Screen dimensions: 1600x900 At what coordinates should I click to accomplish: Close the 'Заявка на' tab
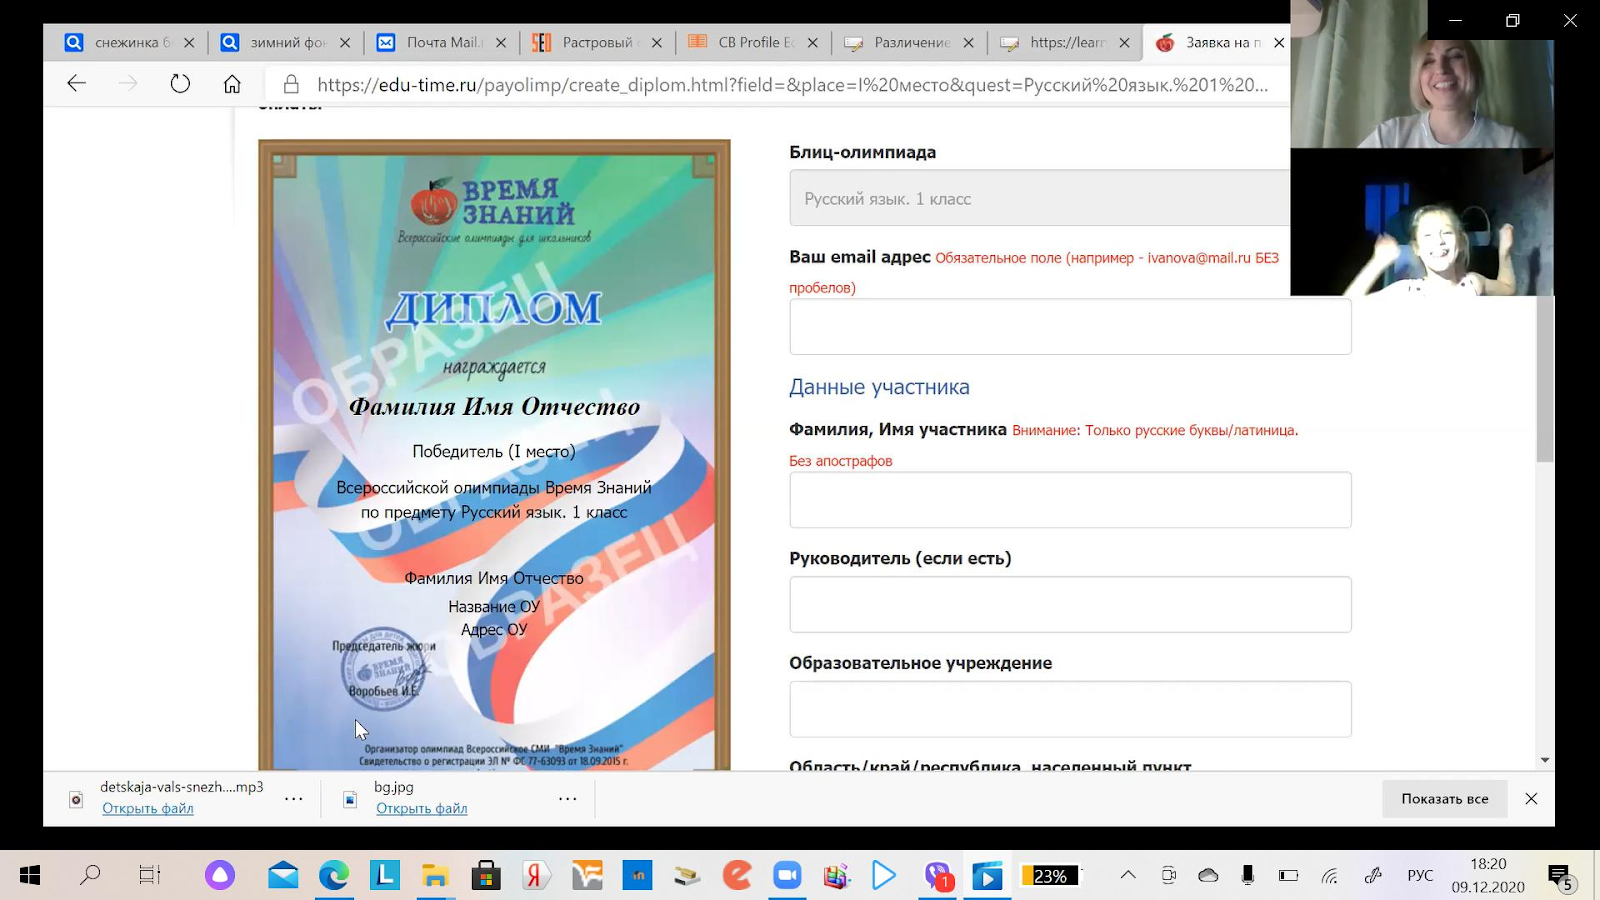point(1279,43)
